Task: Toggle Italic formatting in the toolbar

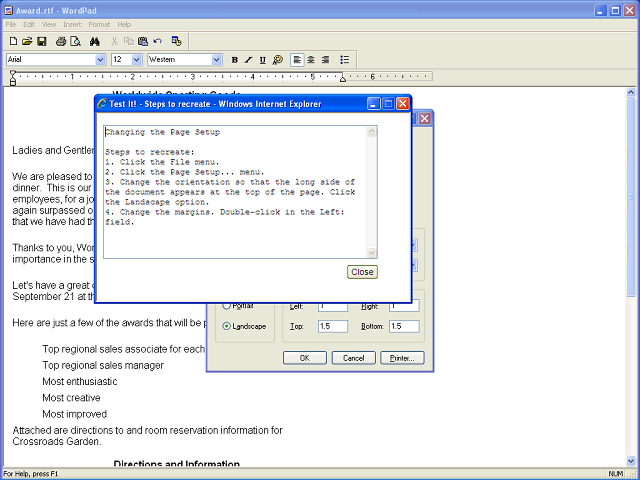Action: coord(249,60)
